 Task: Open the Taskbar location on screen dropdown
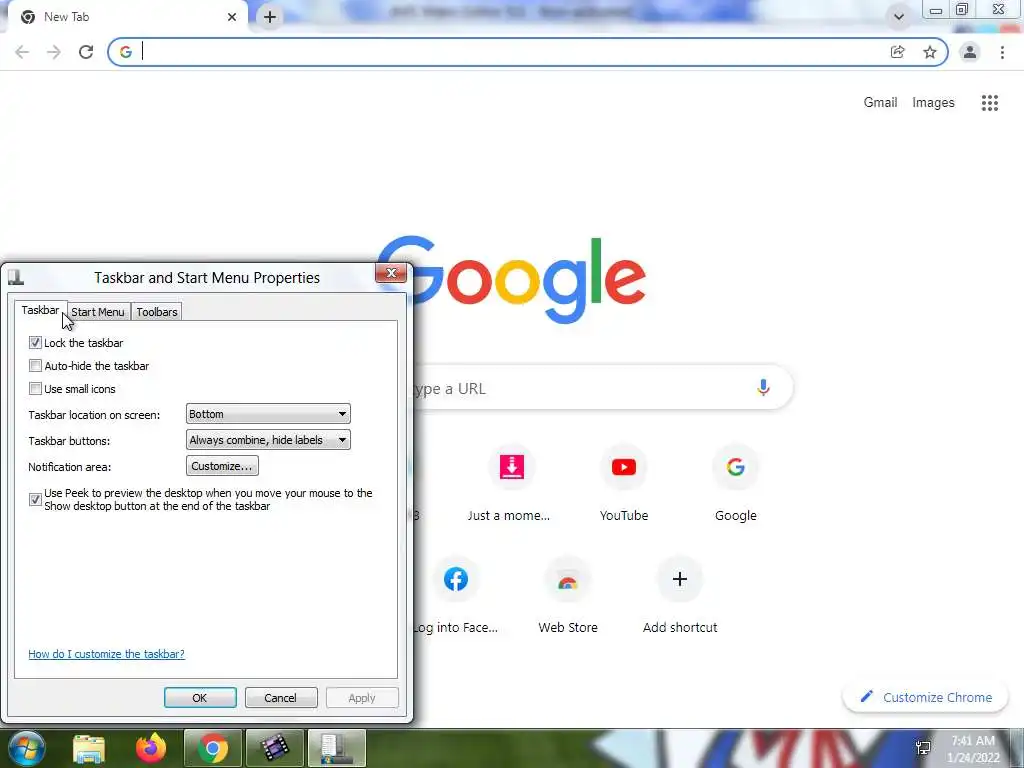pos(268,414)
